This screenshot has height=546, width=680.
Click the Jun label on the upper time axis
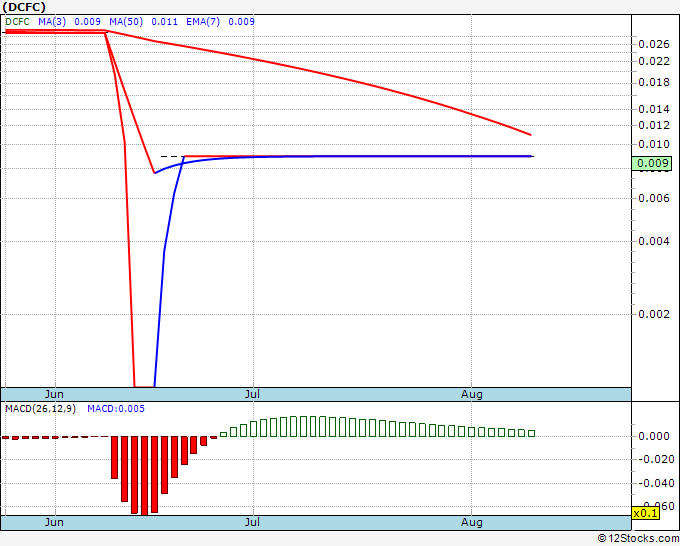coord(54,394)
